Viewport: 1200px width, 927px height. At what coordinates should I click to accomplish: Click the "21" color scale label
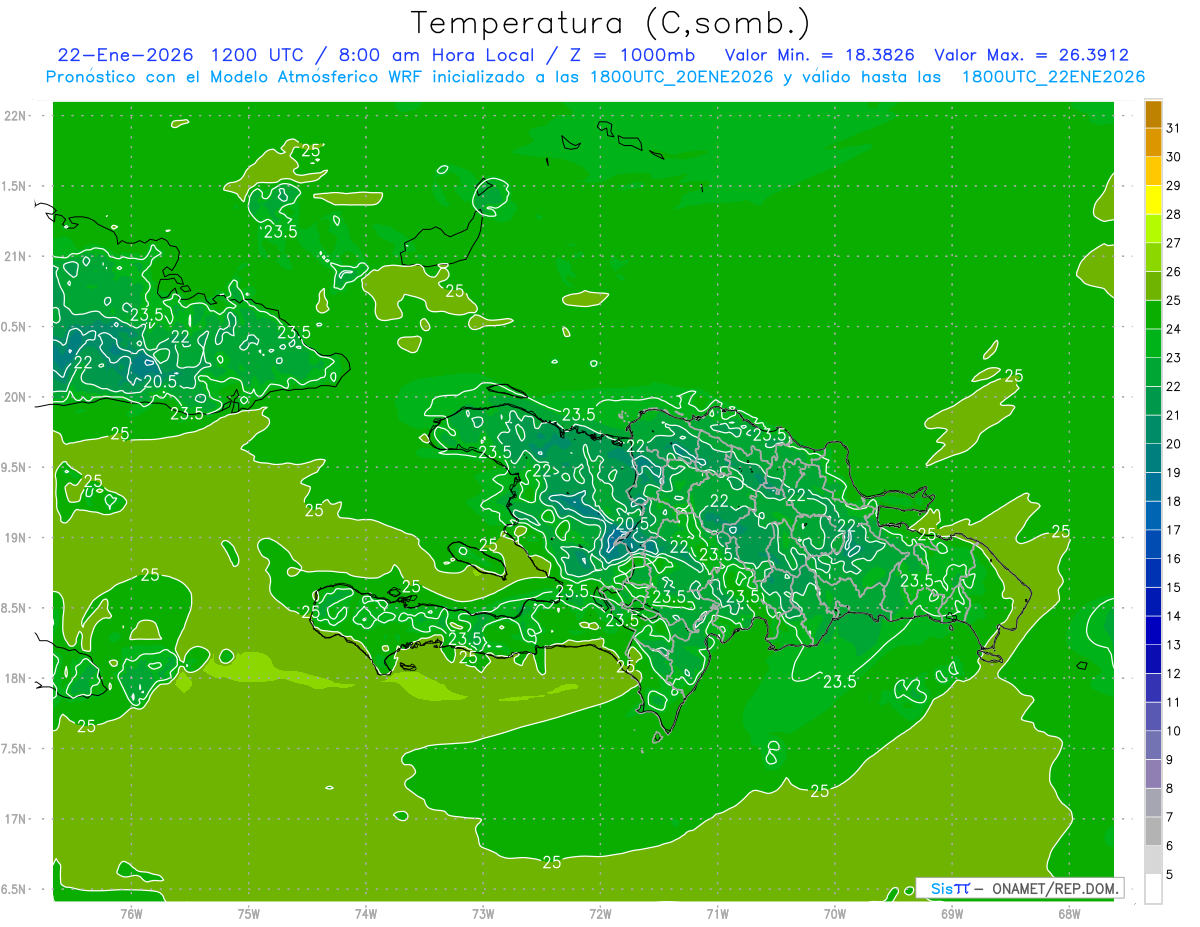1174,415
